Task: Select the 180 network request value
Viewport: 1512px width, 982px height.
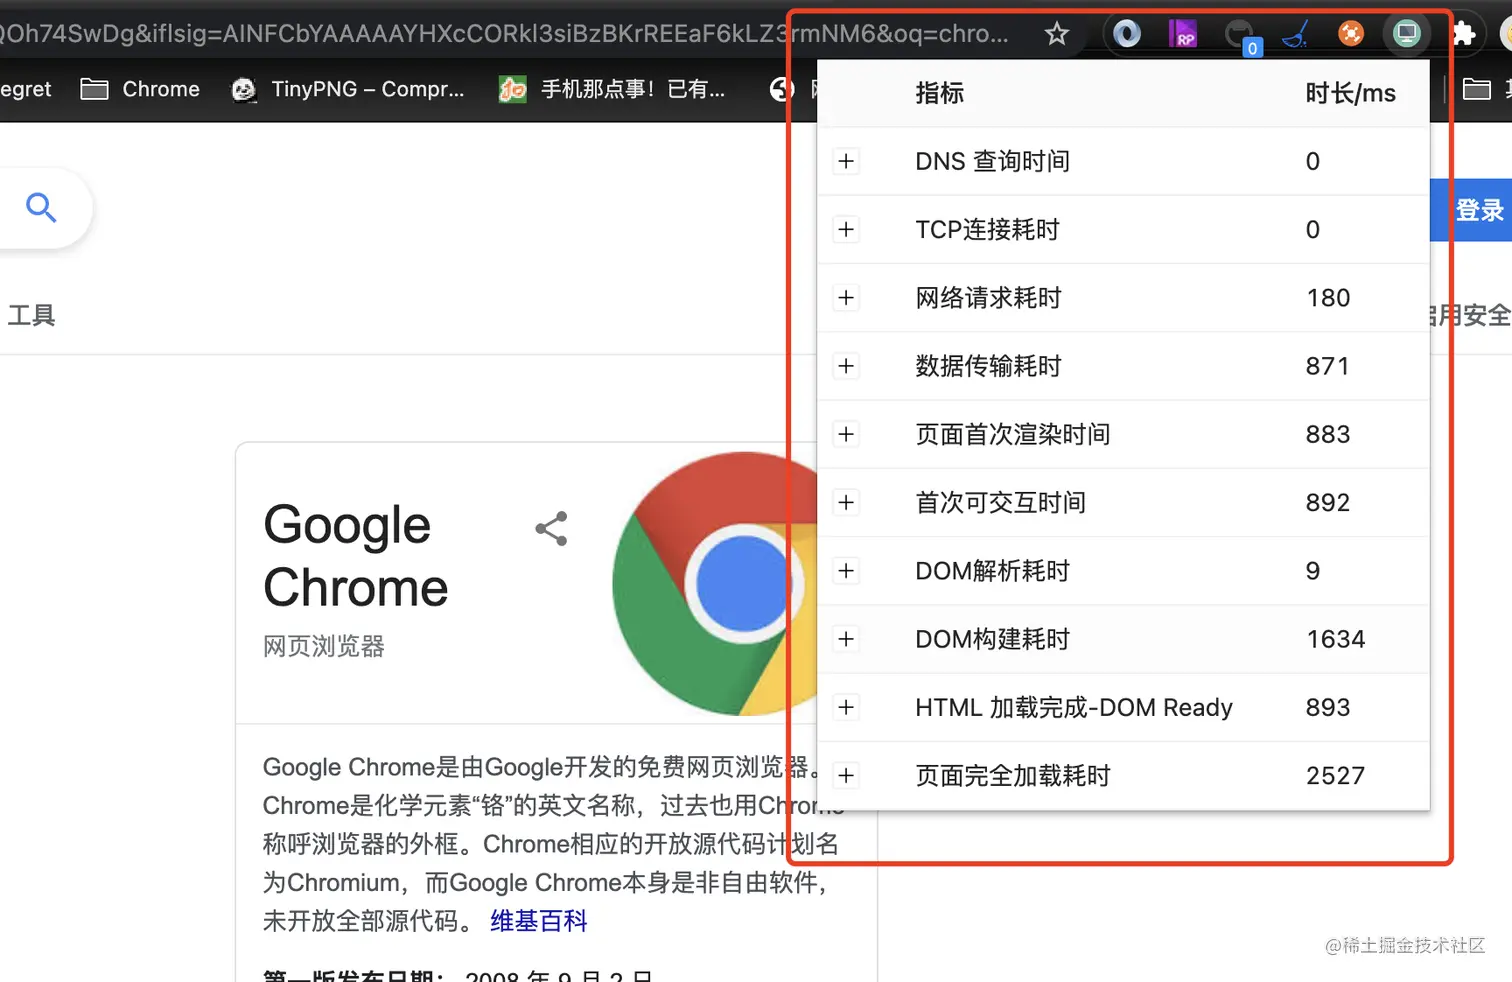Action: tap(1328, 298)
